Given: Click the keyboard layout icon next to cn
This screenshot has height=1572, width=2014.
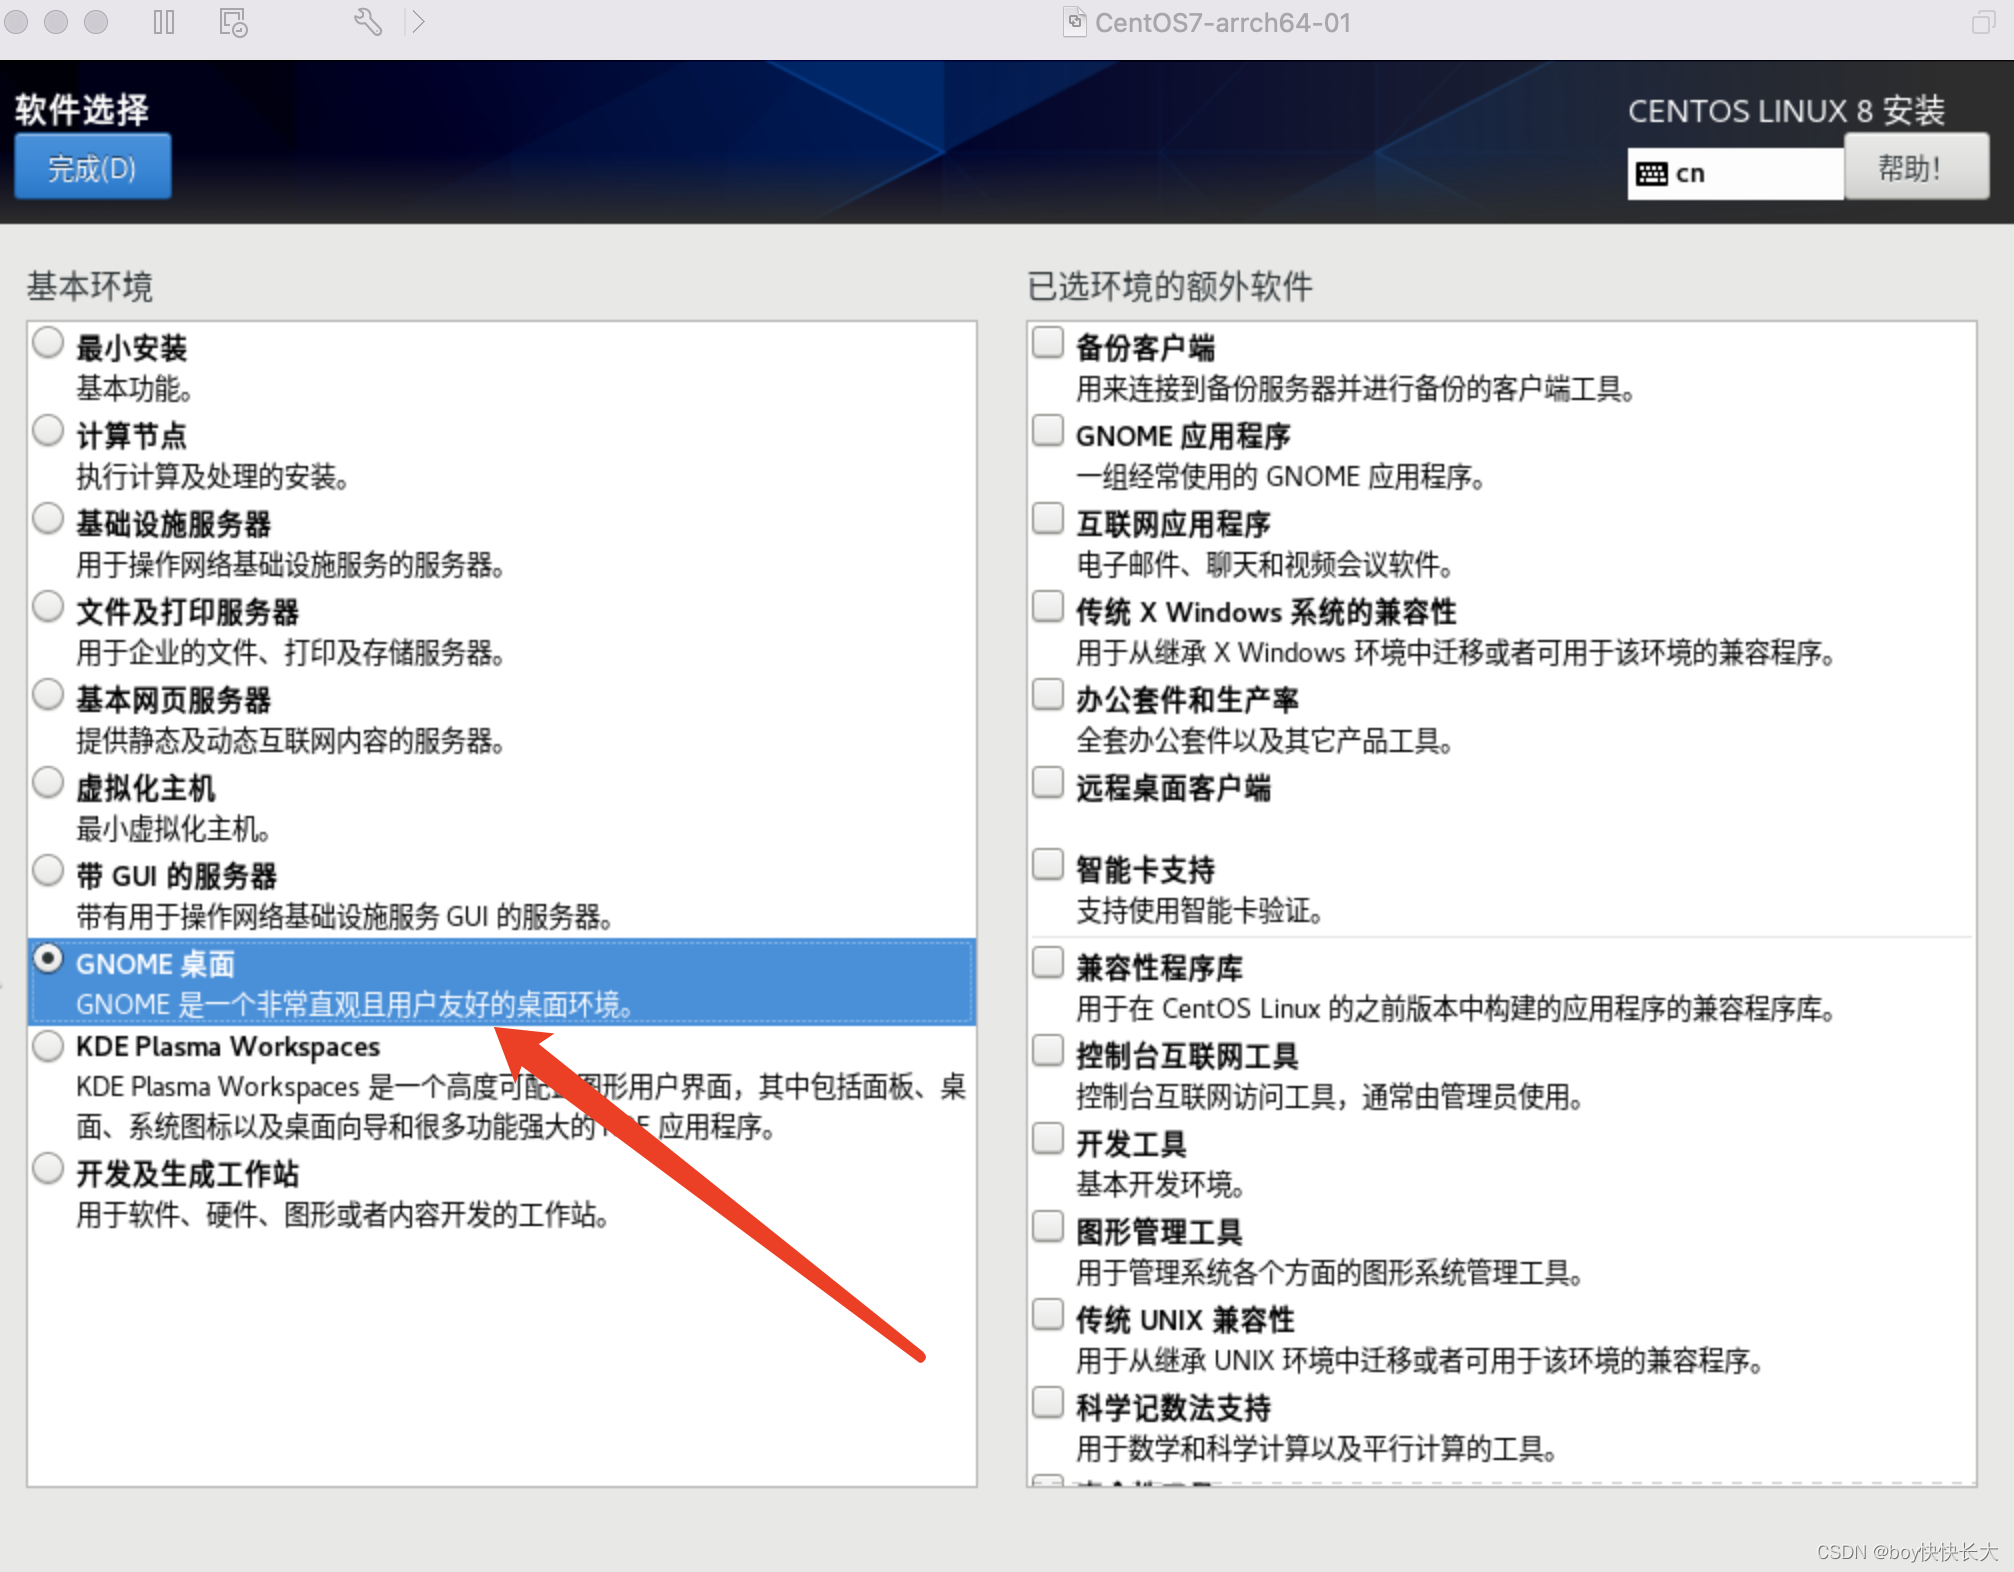Looking at the screenshot, I should coord(1651,174).
